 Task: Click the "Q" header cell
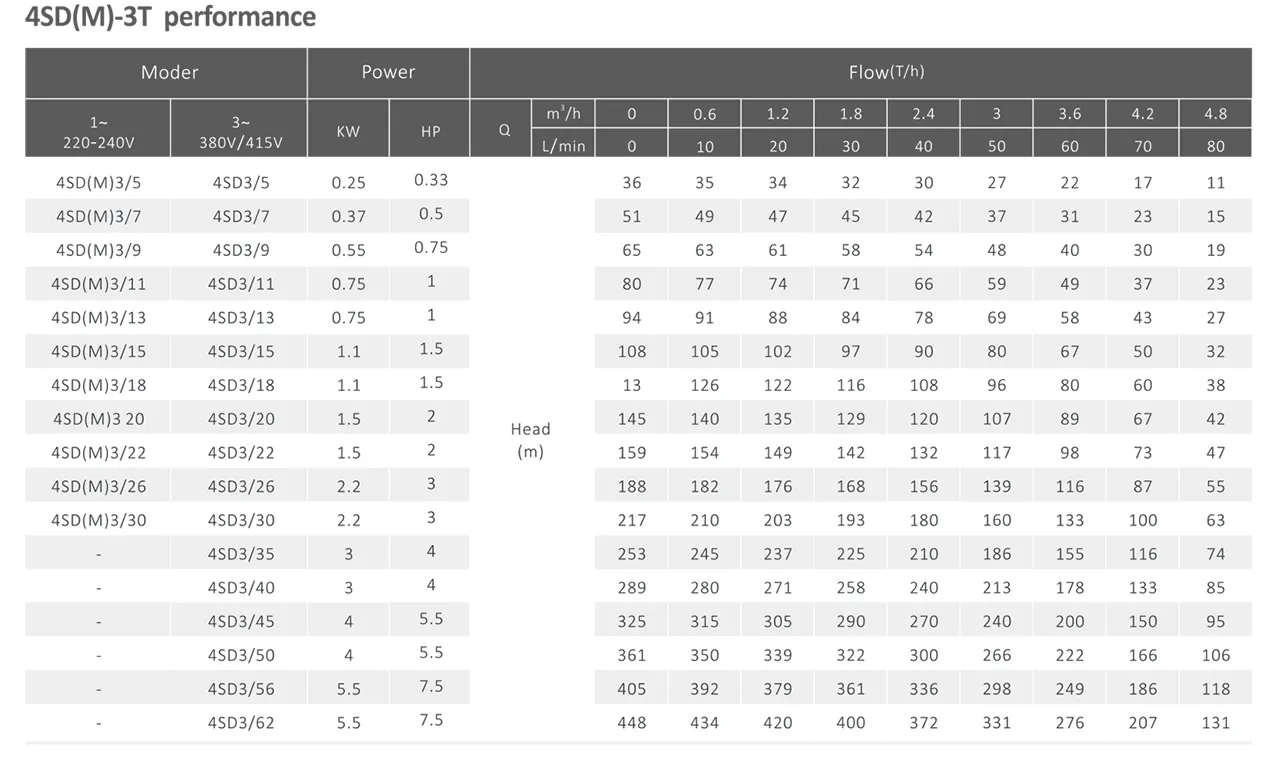coord(504,129)
